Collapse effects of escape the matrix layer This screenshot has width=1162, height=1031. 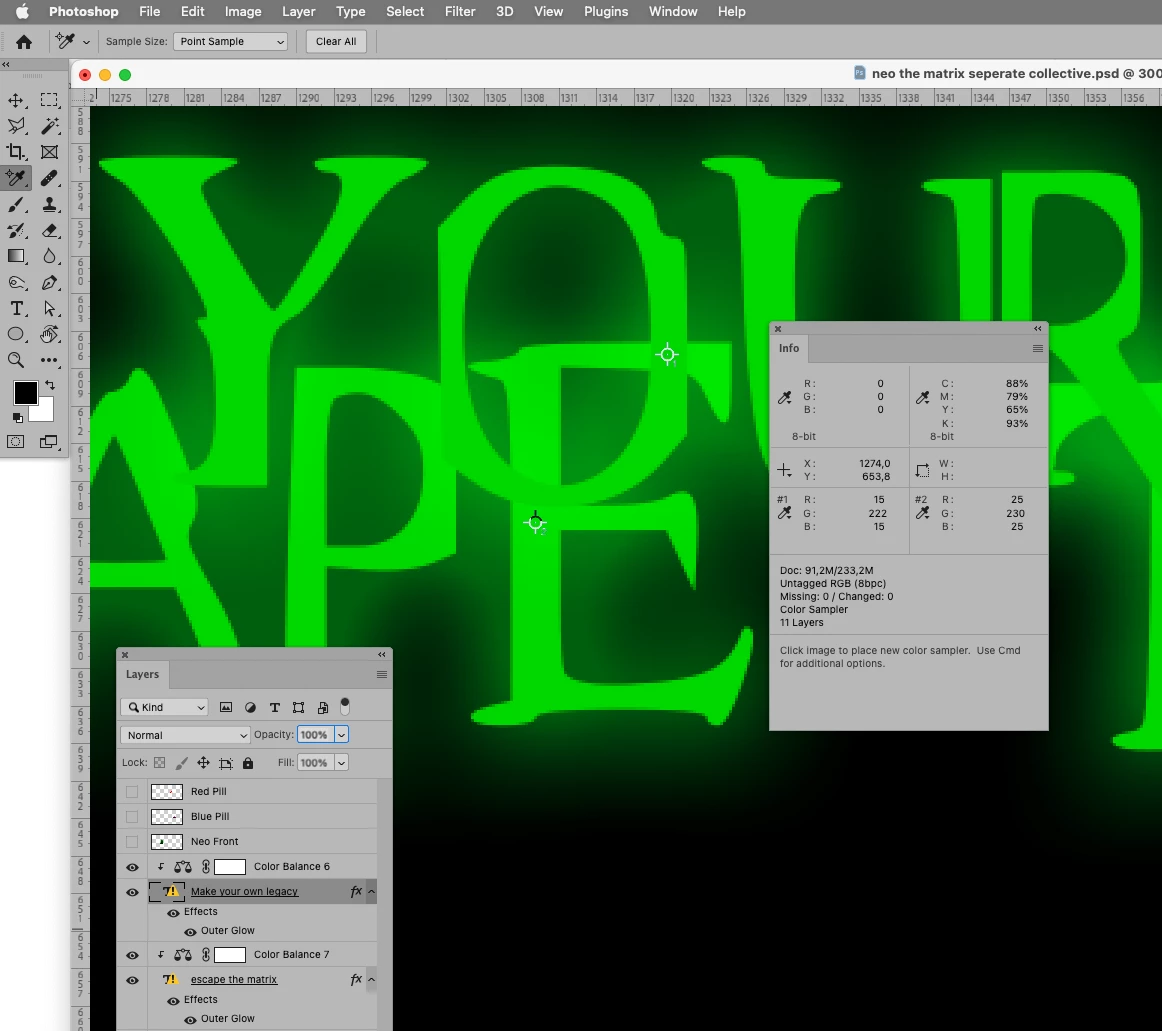371,980
